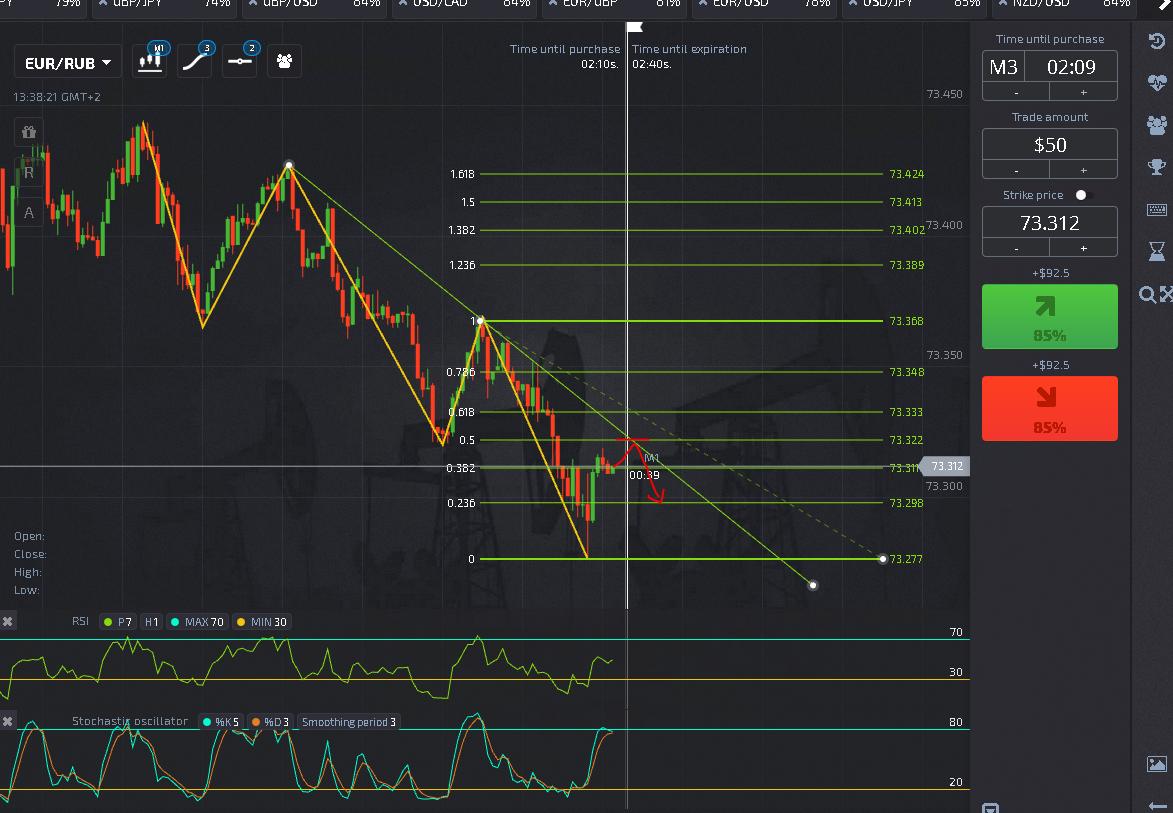Open the trophy tournaments icon
This screenshot has height=813, width=1173.
1157,167
